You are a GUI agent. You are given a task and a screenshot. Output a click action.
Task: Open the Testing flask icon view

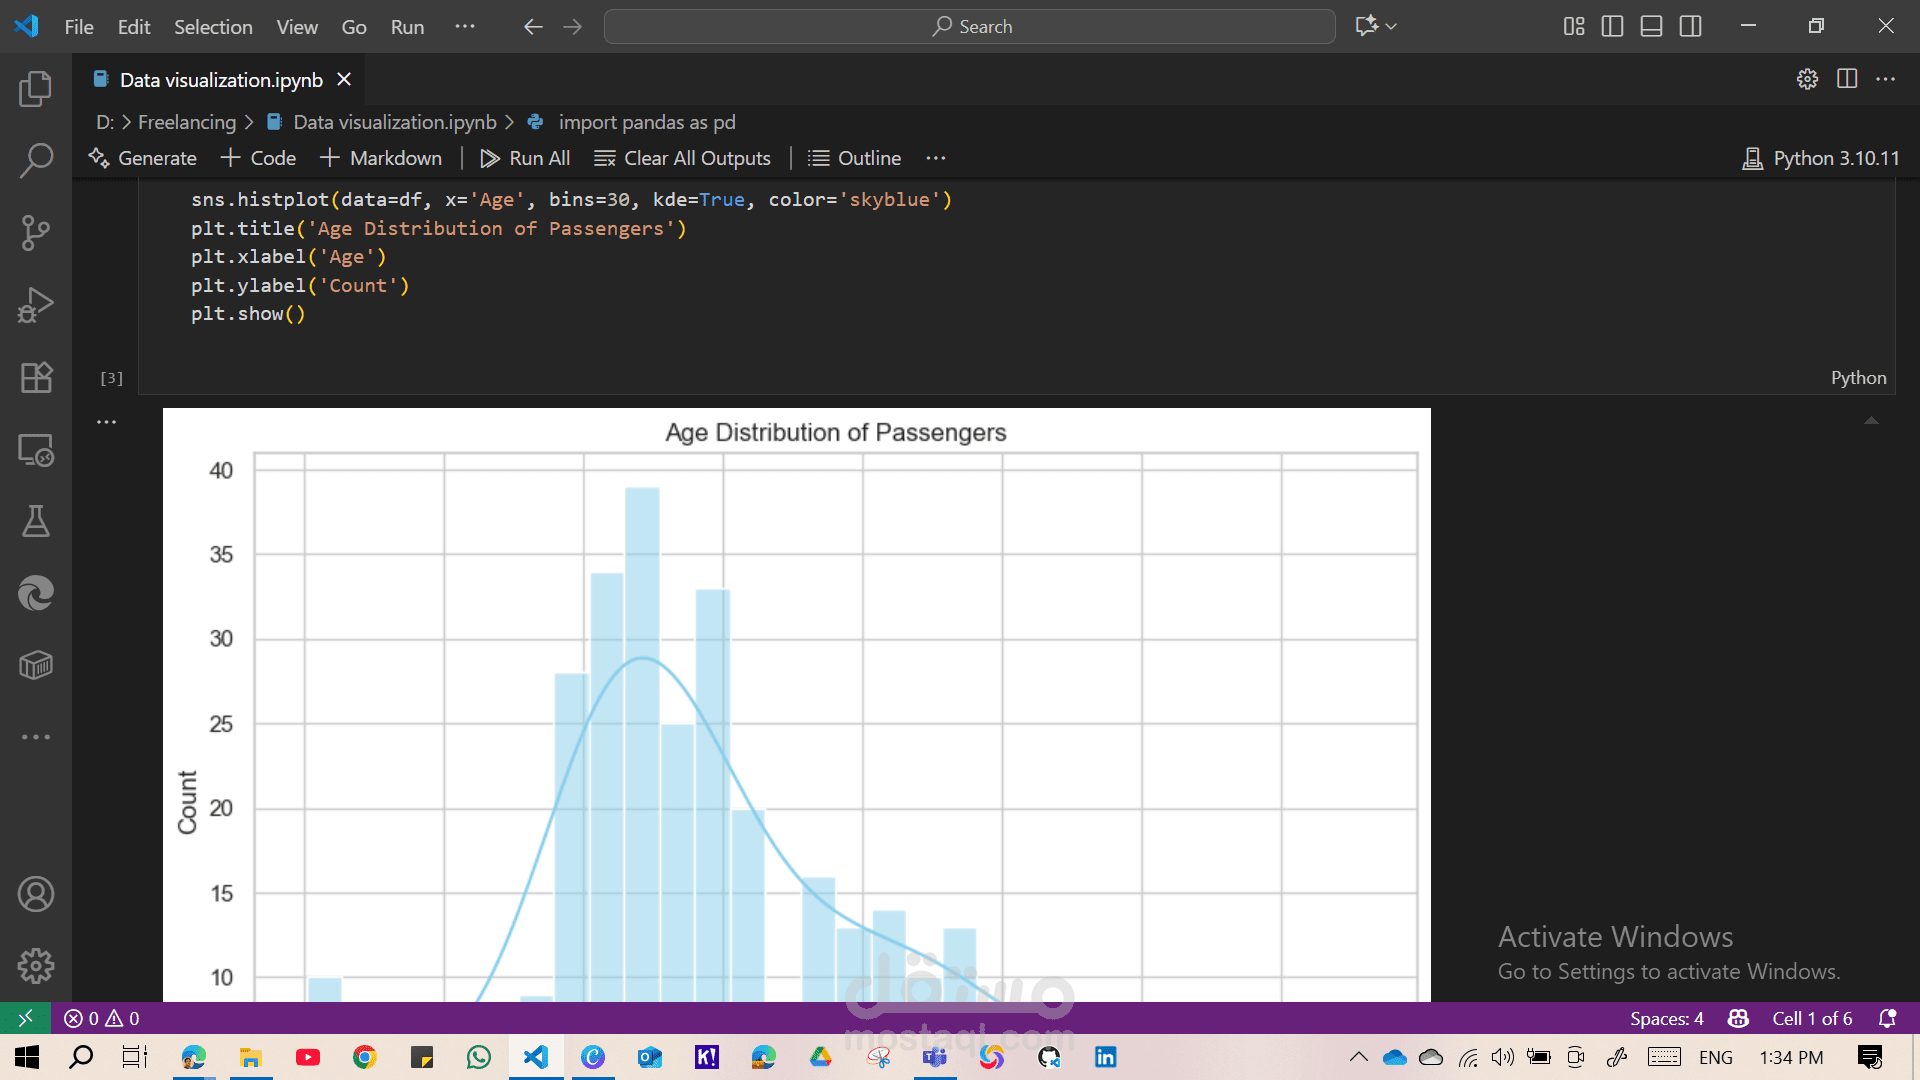(x=36, y=521)
